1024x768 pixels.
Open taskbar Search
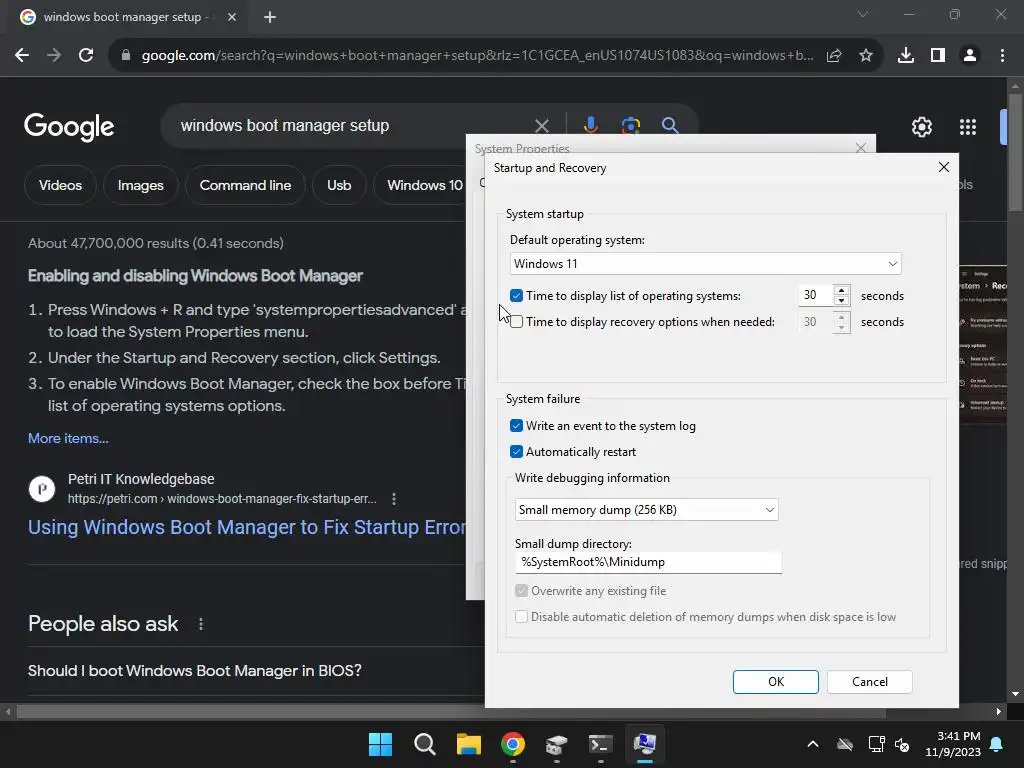click(424, 744)
